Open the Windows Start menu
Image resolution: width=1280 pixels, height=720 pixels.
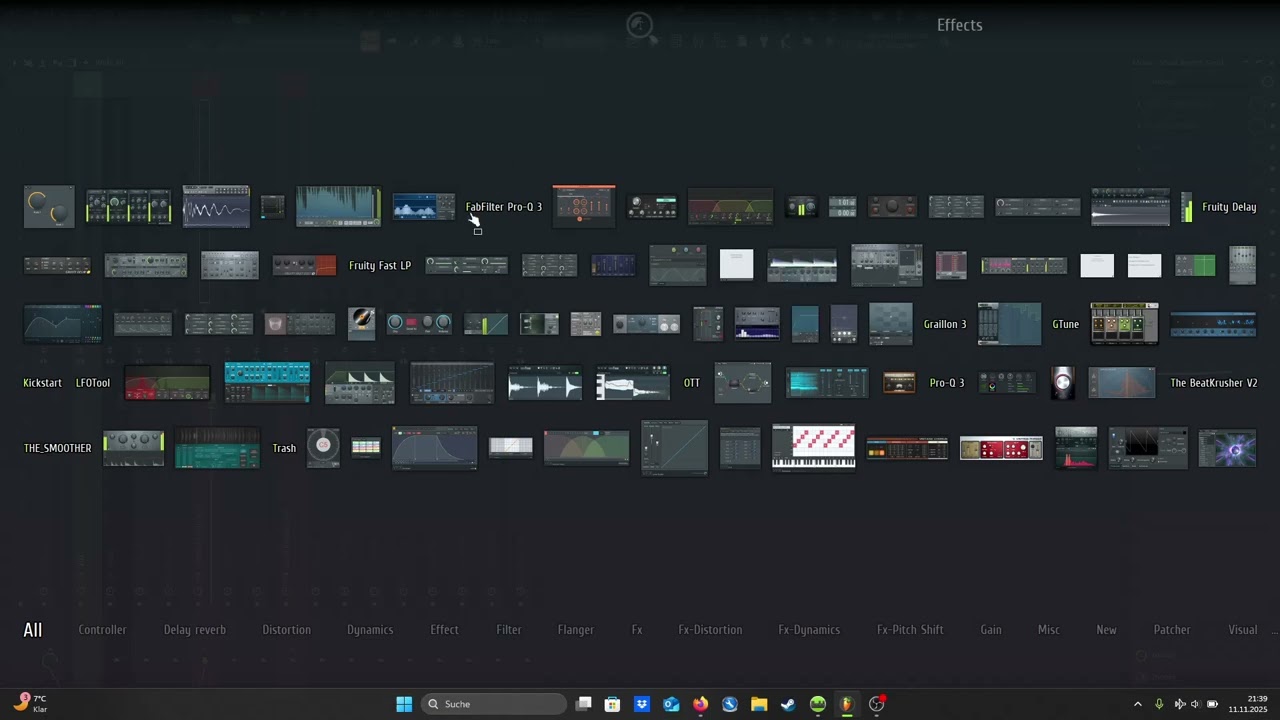(x=404, y=704)
